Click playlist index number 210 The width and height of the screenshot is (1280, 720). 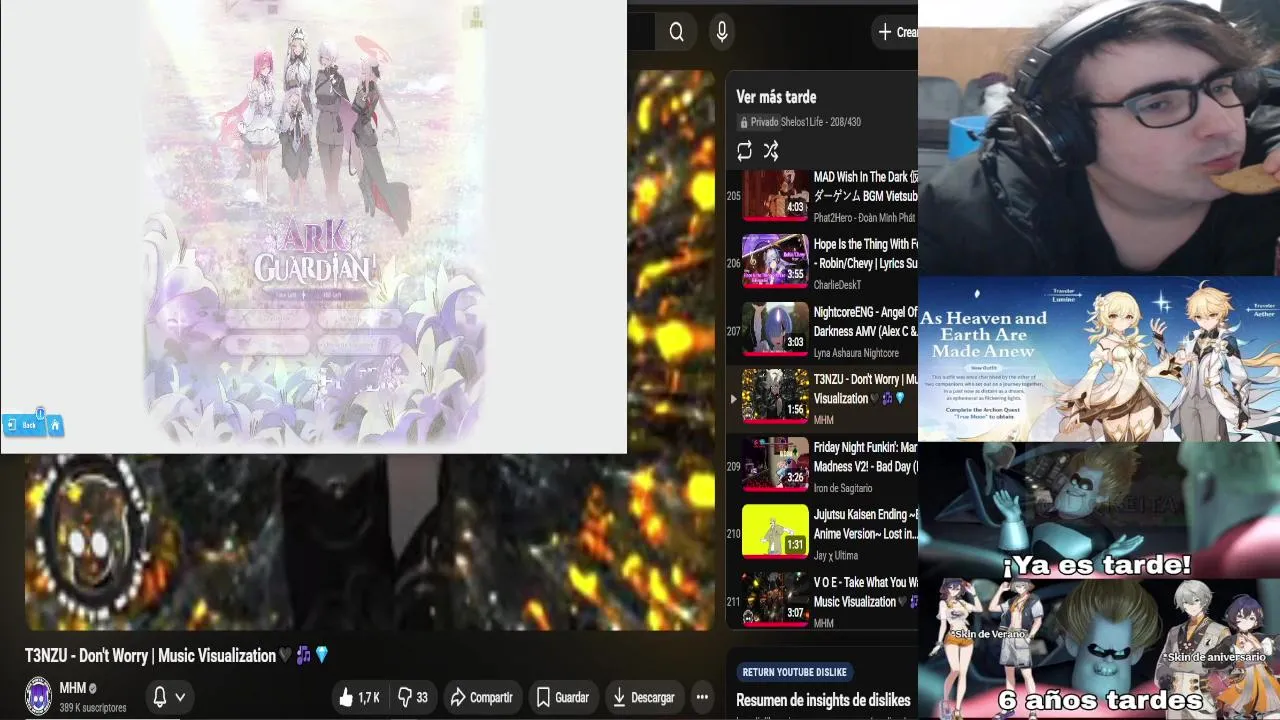pos(734,534)
